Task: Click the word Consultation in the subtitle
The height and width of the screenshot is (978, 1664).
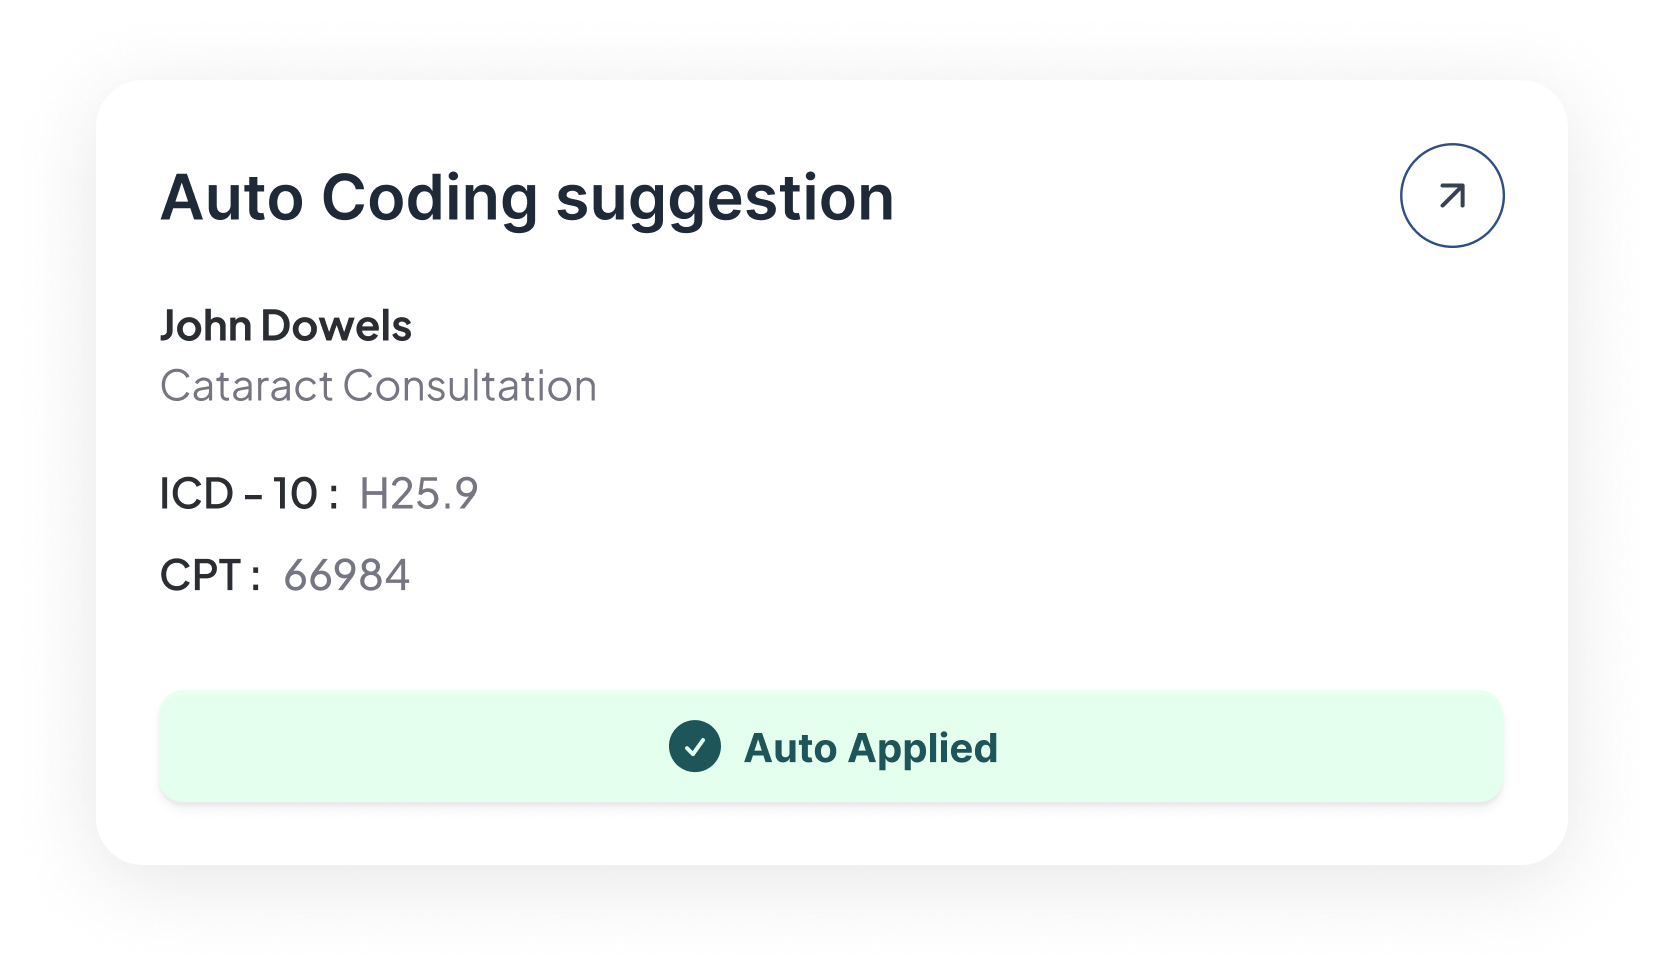Action: point(470,386)
